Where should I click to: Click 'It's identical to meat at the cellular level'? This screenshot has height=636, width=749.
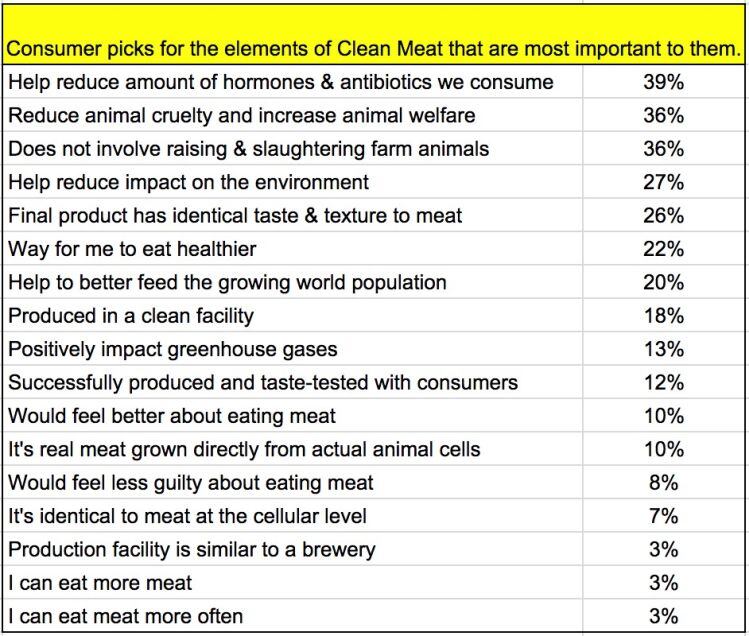pos(188,516)
